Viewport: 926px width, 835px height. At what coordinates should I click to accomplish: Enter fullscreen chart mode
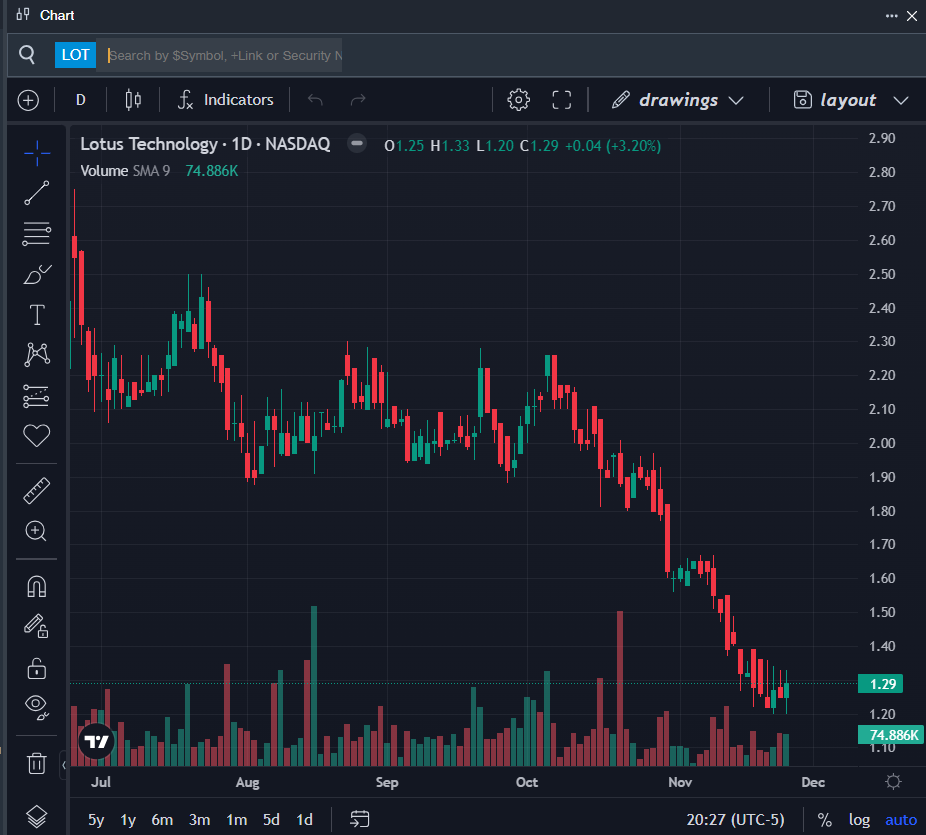562,100
